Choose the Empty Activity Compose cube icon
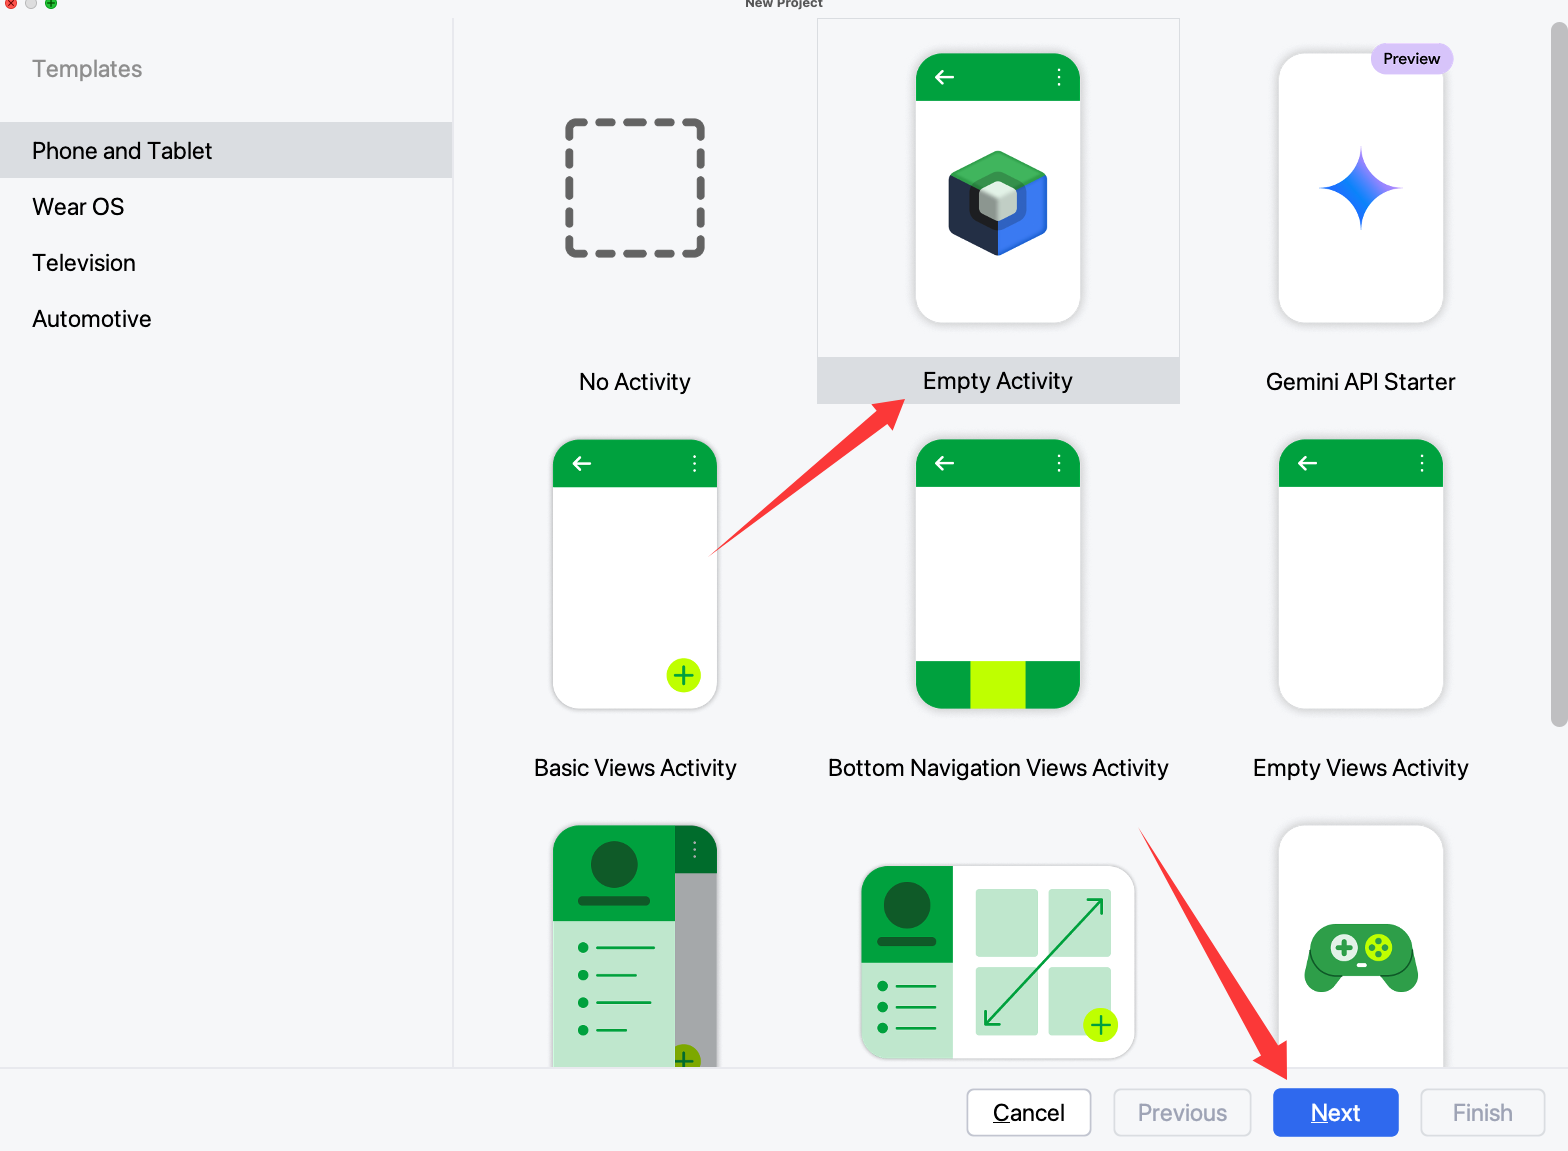The width and height of the screenshot is (1568, 1151). 997,203
